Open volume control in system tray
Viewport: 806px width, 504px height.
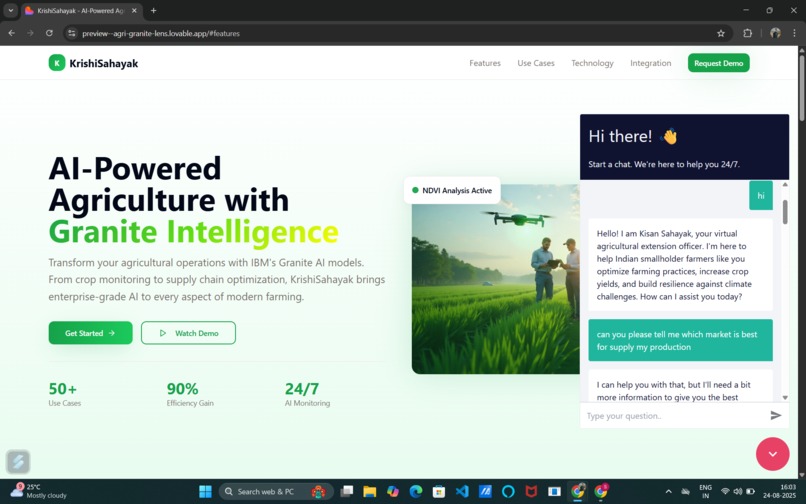pyautogui.click(x=738, y=491)
